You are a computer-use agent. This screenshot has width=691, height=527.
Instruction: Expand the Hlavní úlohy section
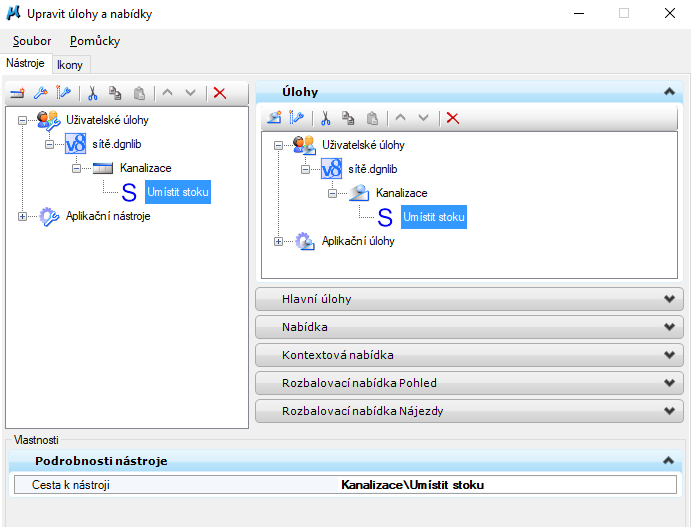pyautogui.click(x=667, y=299)
